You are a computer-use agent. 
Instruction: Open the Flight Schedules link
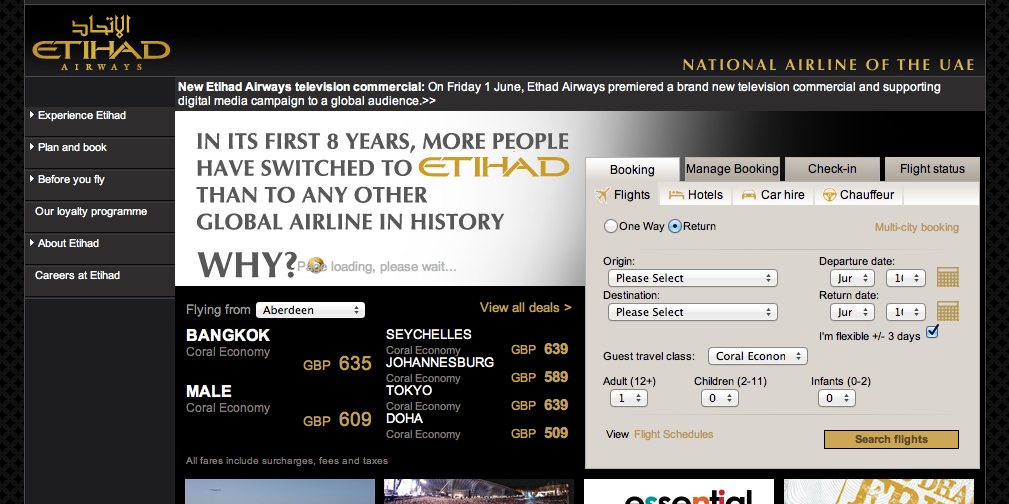coord(674,434)
